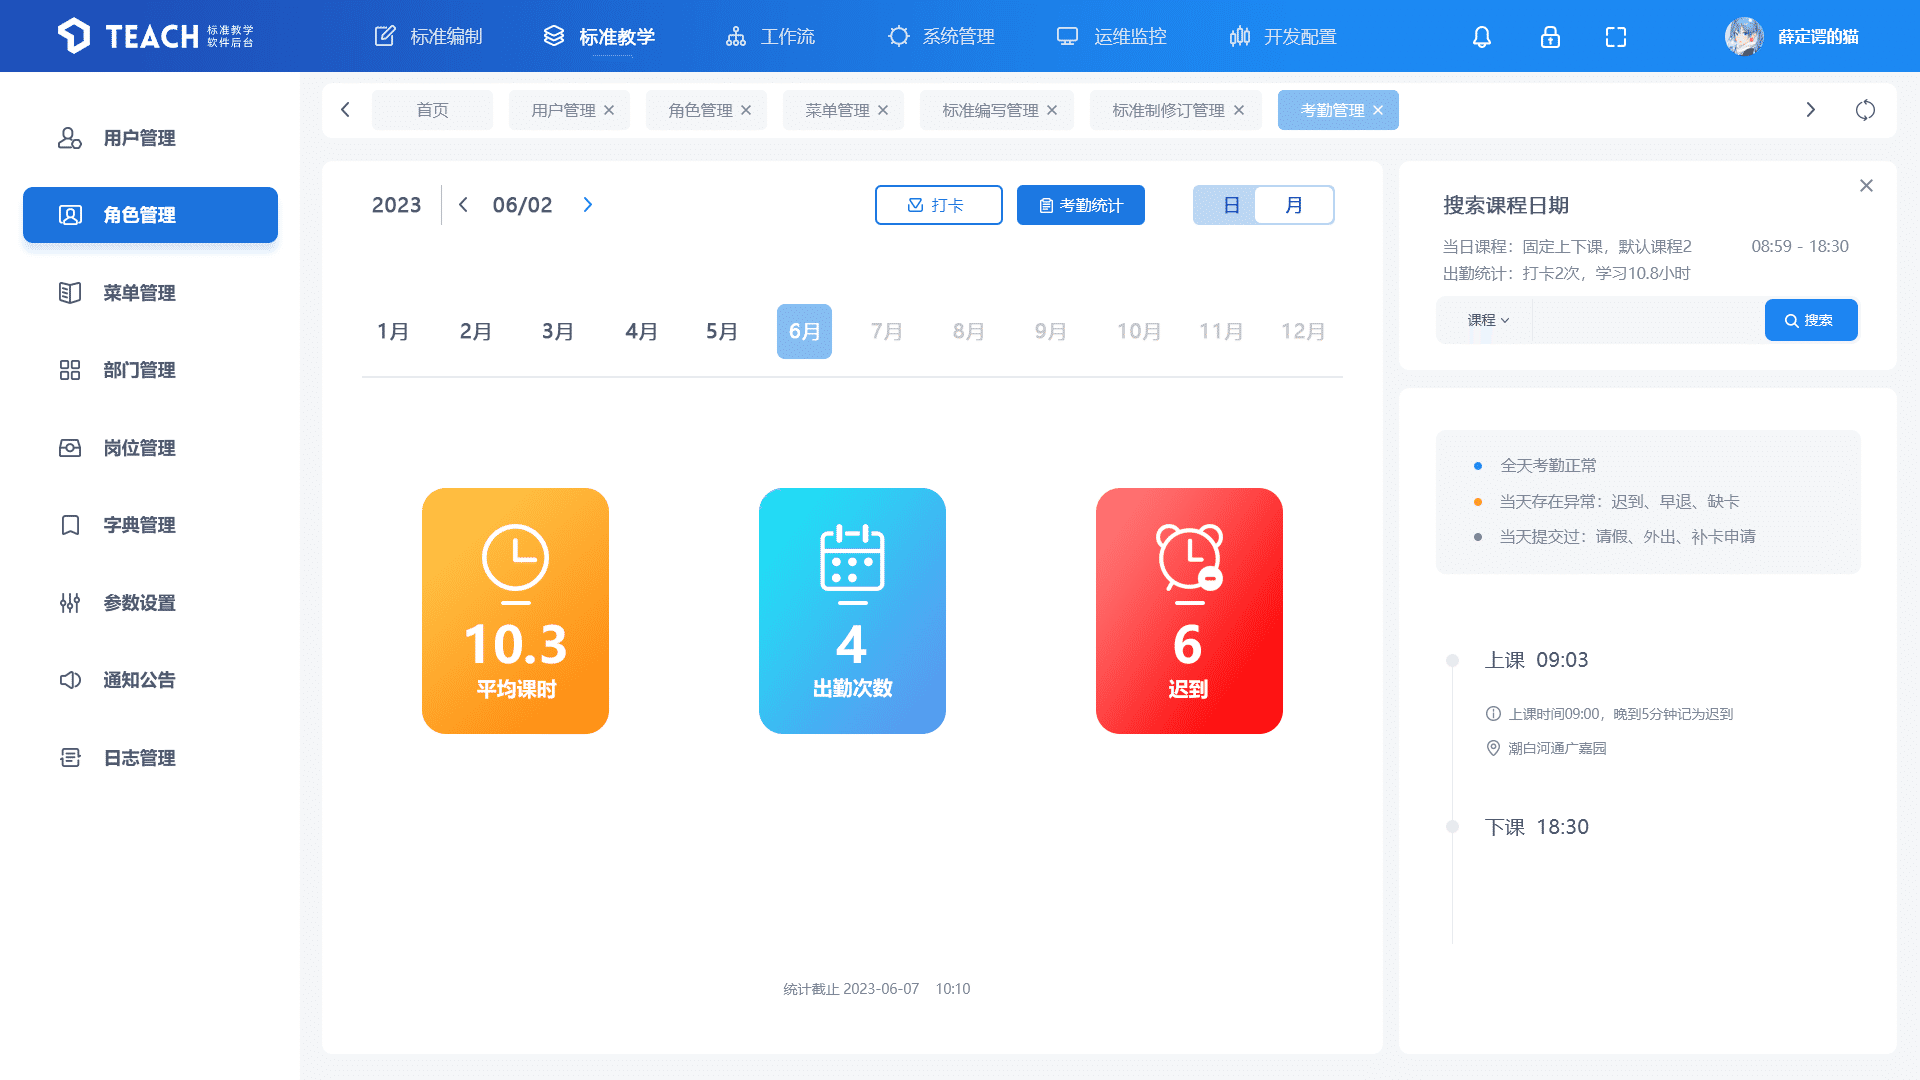Click the blue attendance count card
Screen dimensions: 1920x1080
pos(852,611)
